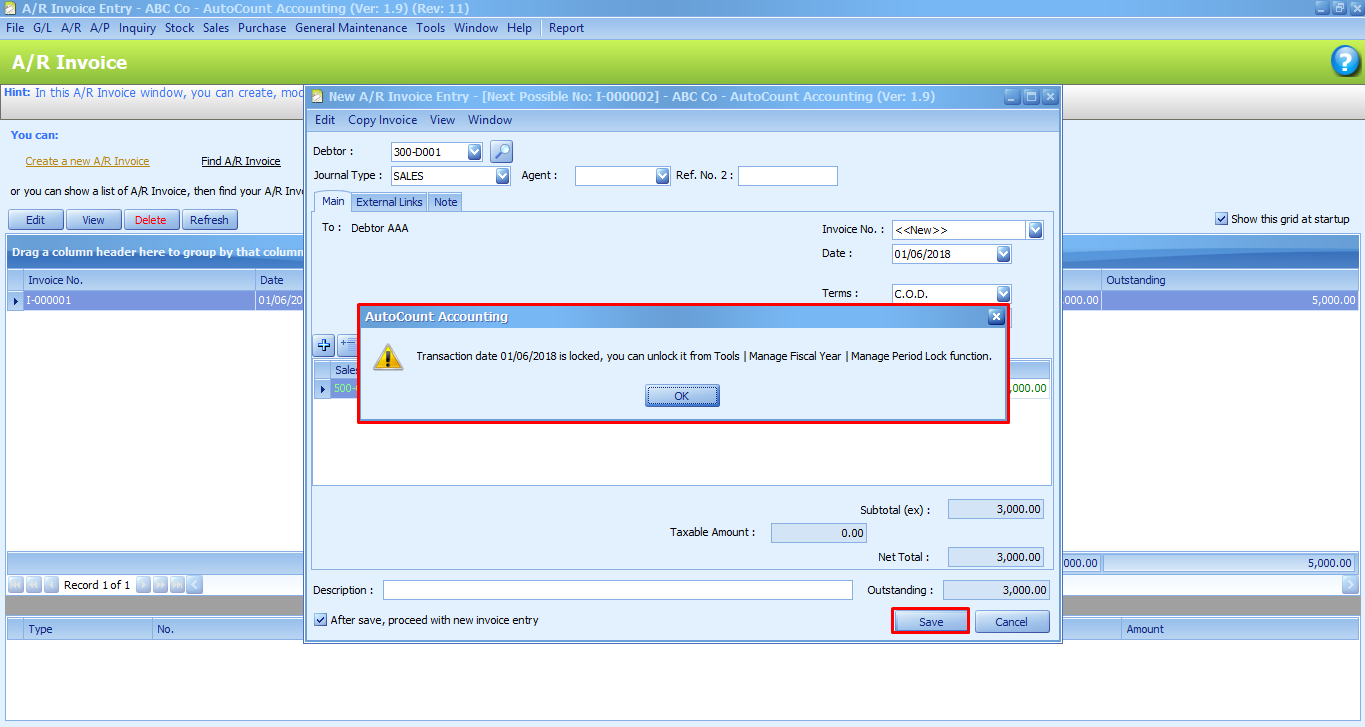This screenshot has width=1365, height=727.
Task: Click the Refresh button
Action: coord(210,220)
